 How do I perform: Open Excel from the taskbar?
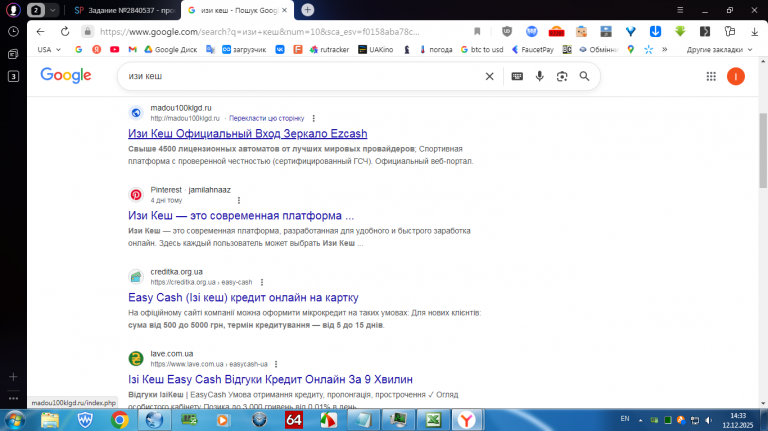click(433, 420)
